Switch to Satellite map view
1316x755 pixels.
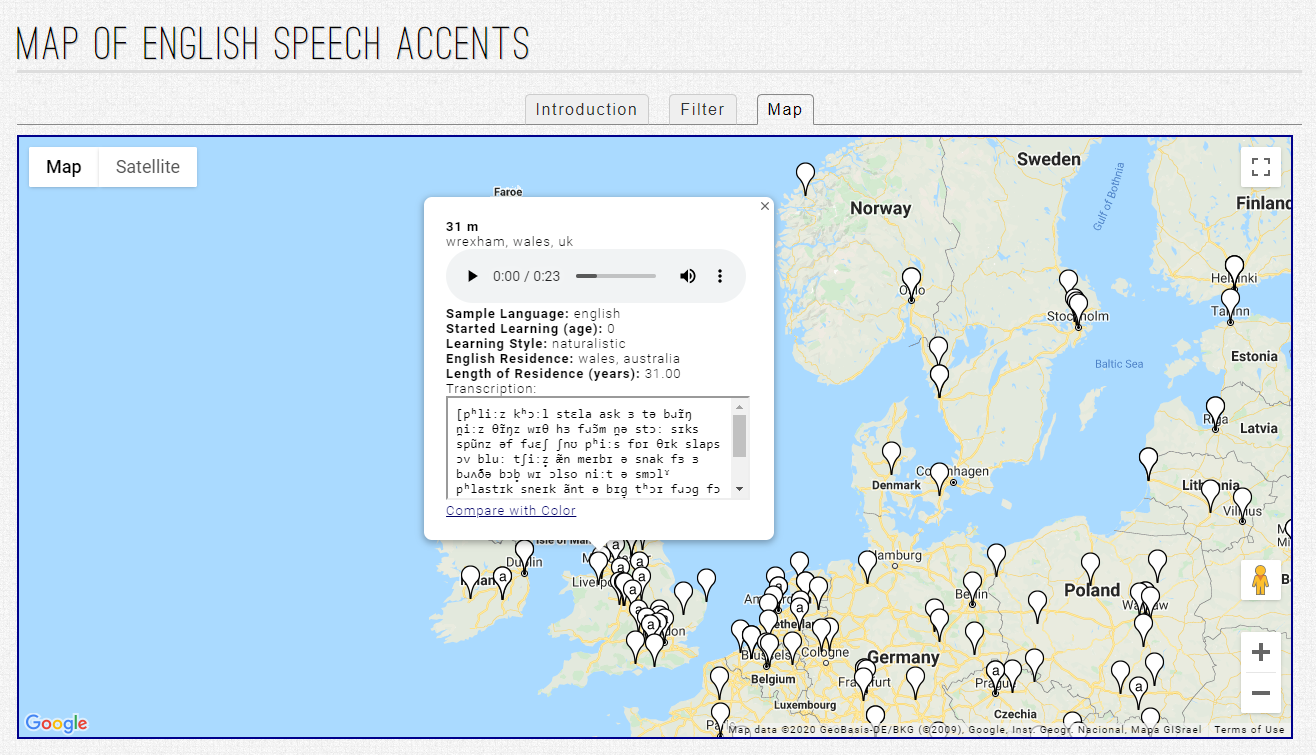(x=147, y=167)
